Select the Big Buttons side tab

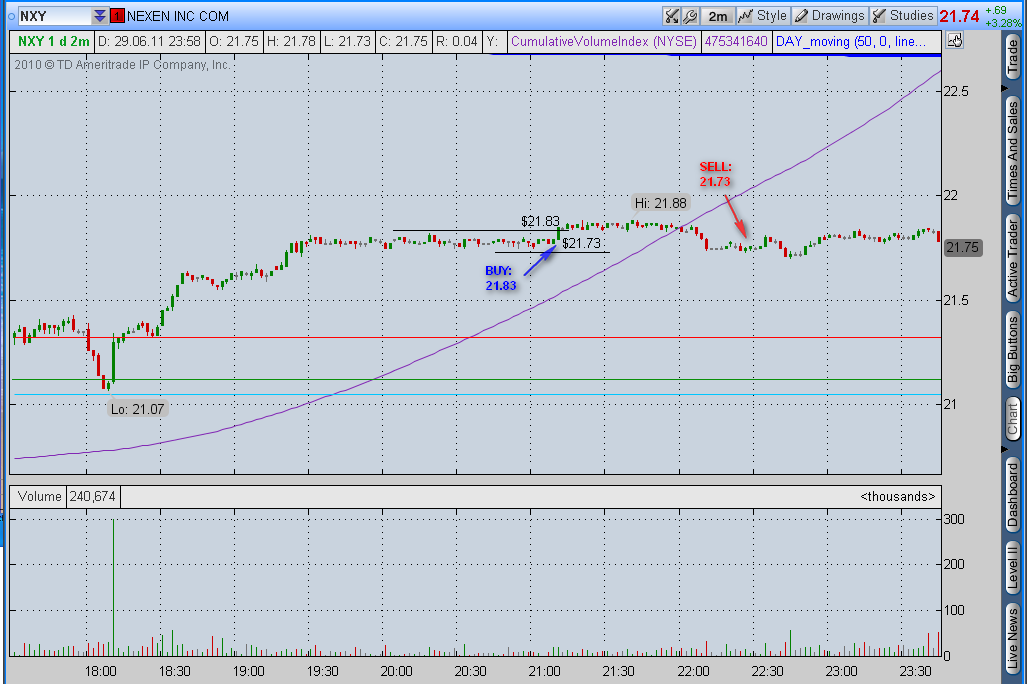coord(1013,350)
